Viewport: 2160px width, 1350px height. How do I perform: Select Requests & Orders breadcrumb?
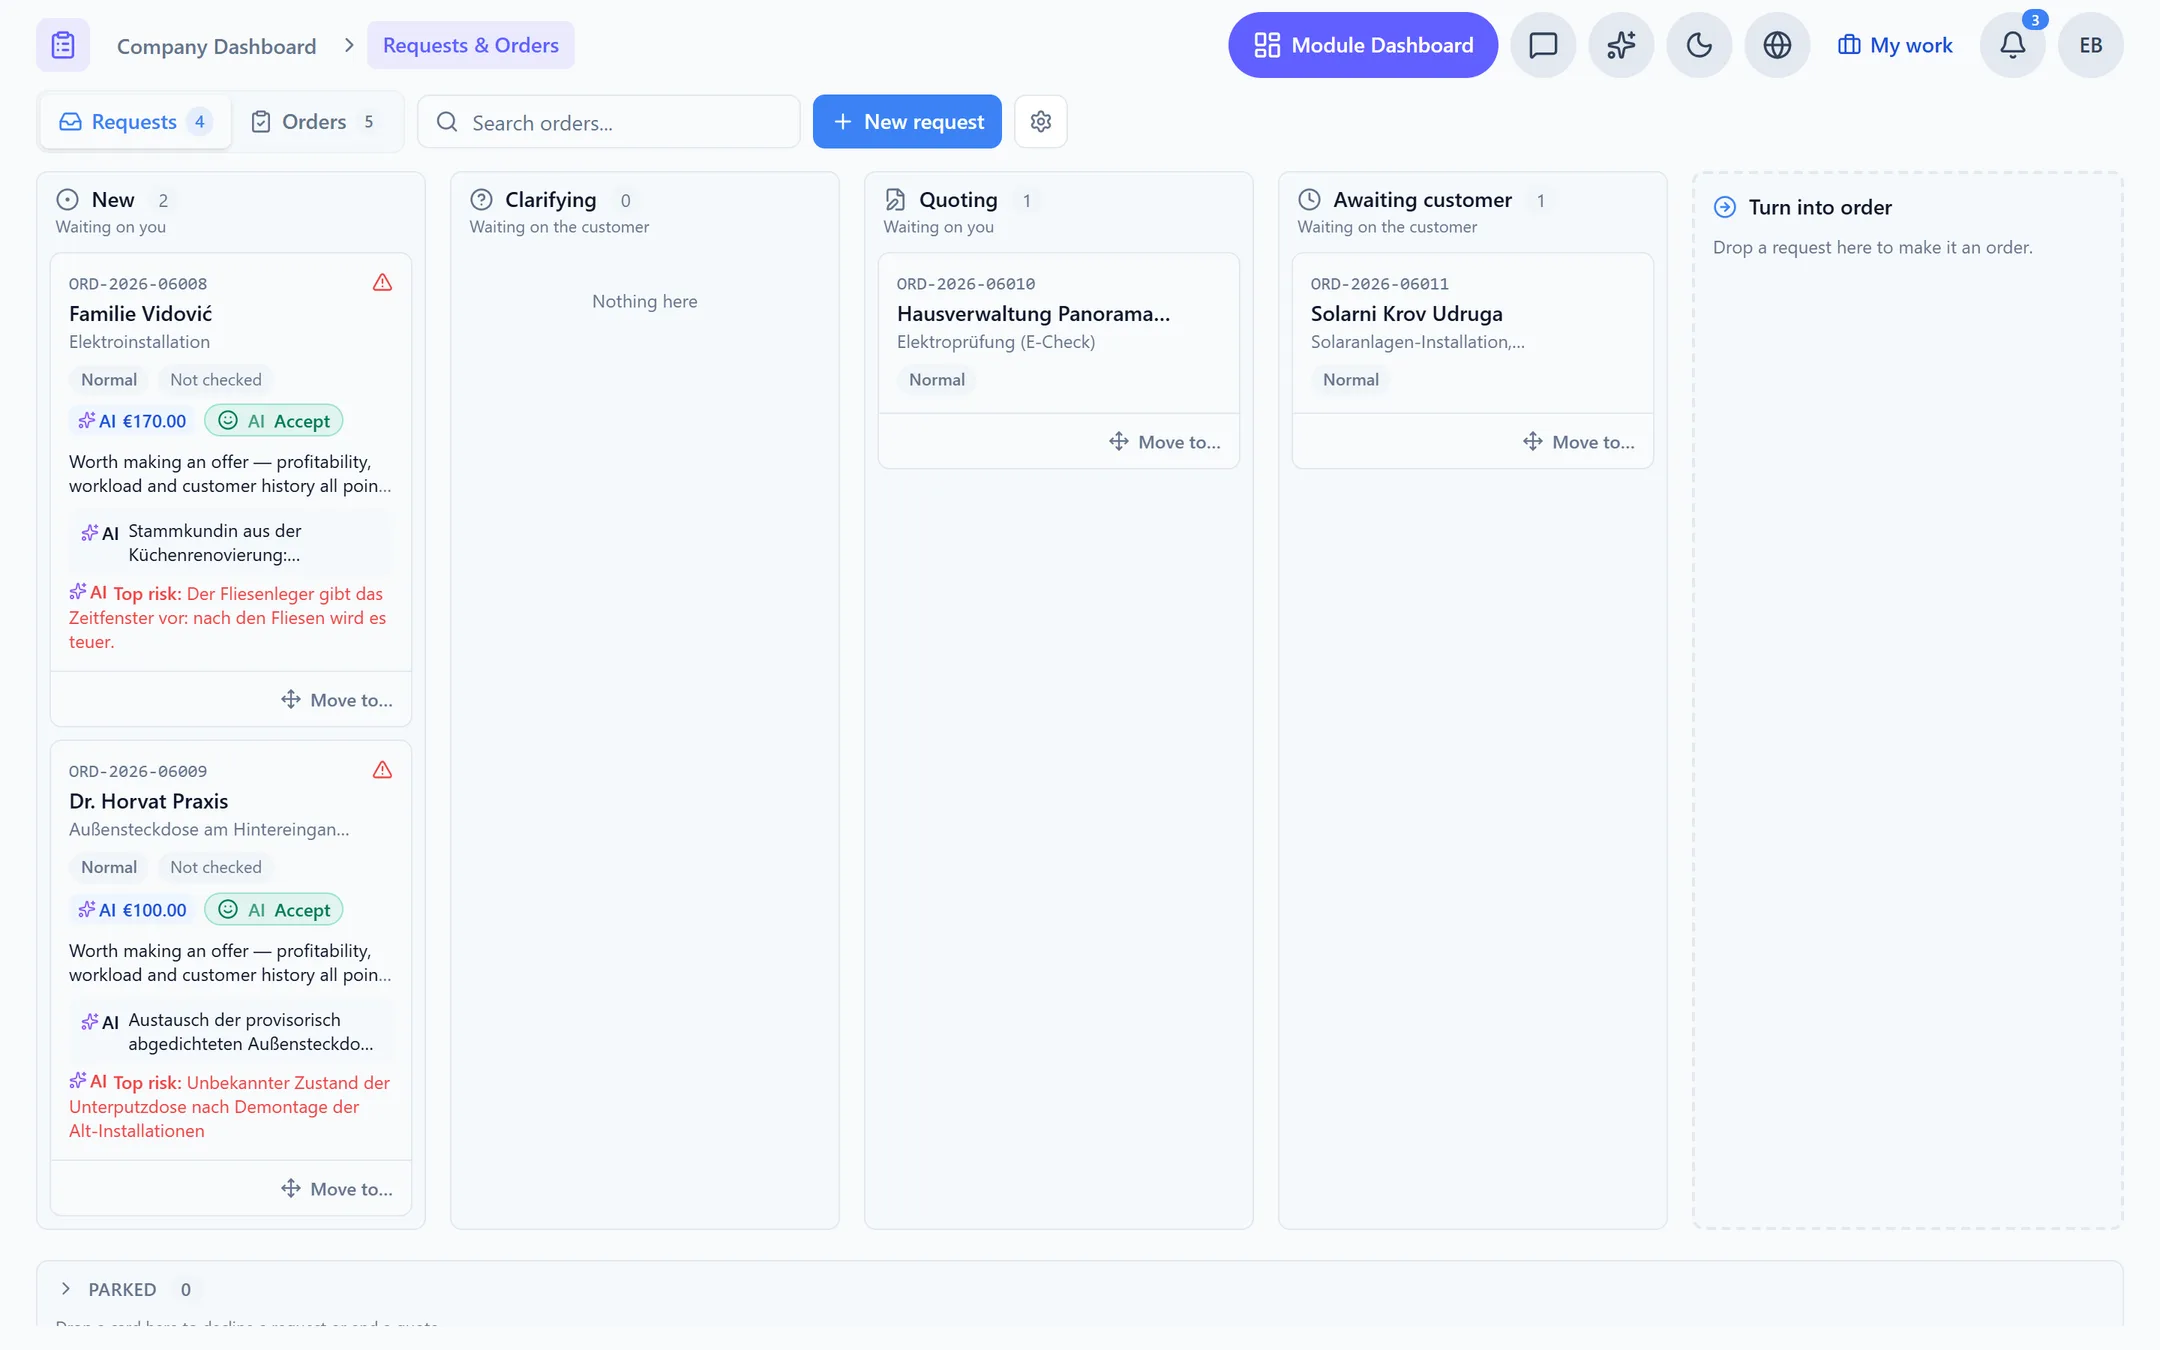tap(471, 45)
